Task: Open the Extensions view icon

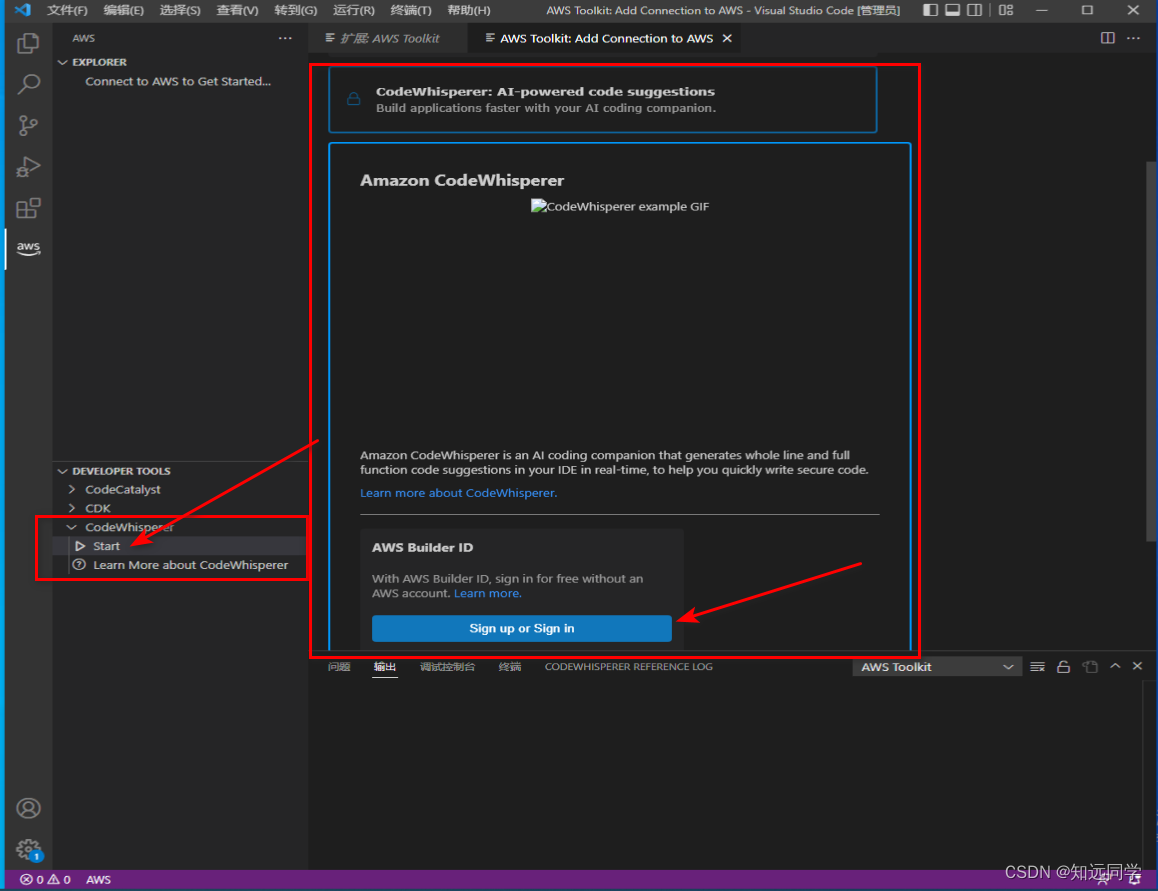Action: click(x=28, y=208)
